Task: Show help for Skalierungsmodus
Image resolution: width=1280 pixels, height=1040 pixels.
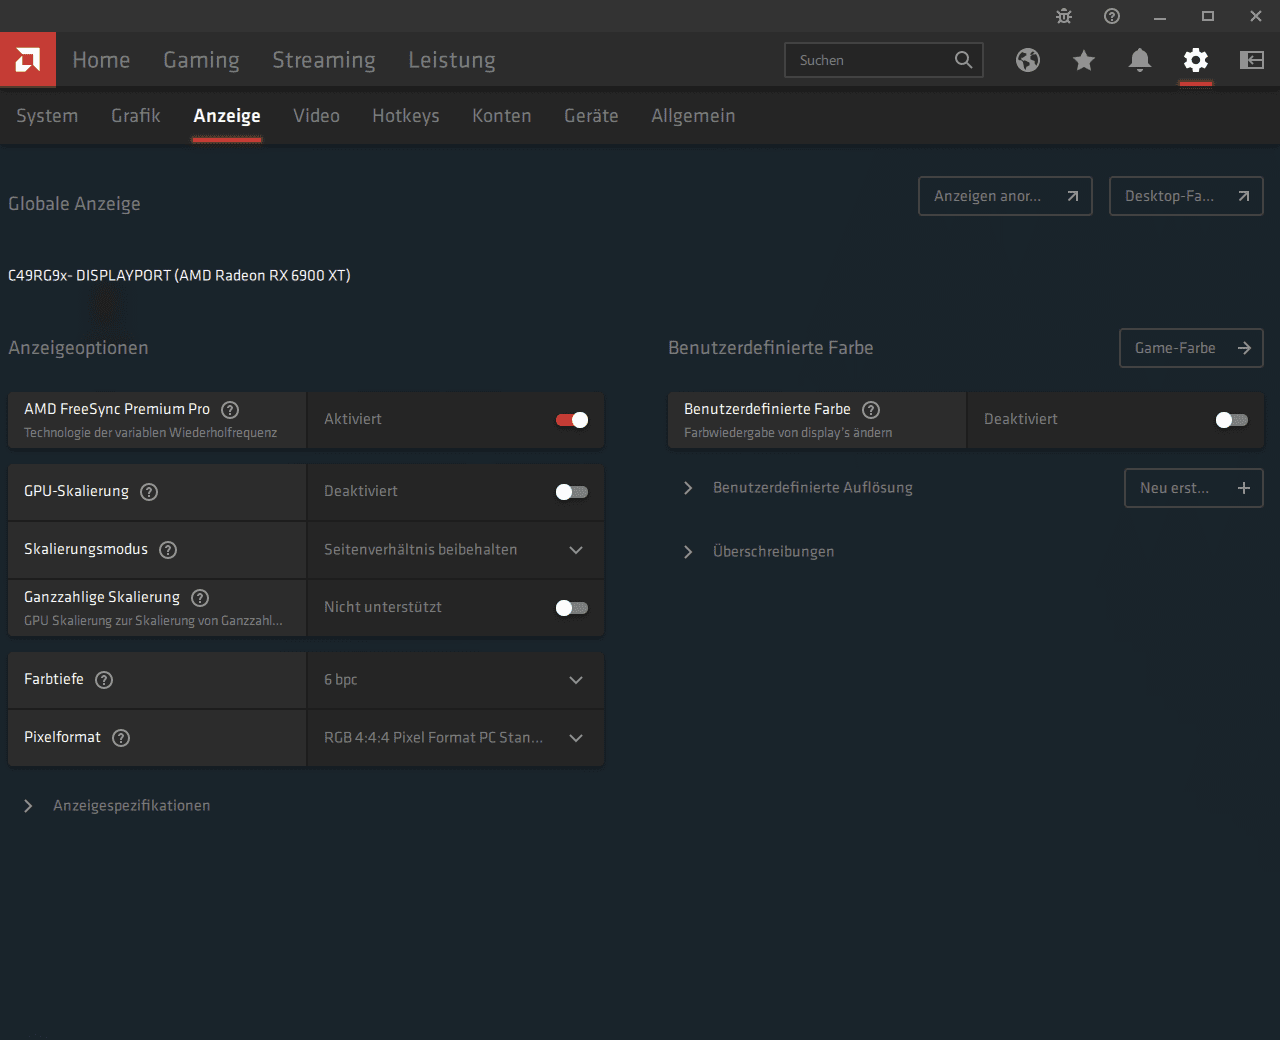Action: click(x=168, y=550)
